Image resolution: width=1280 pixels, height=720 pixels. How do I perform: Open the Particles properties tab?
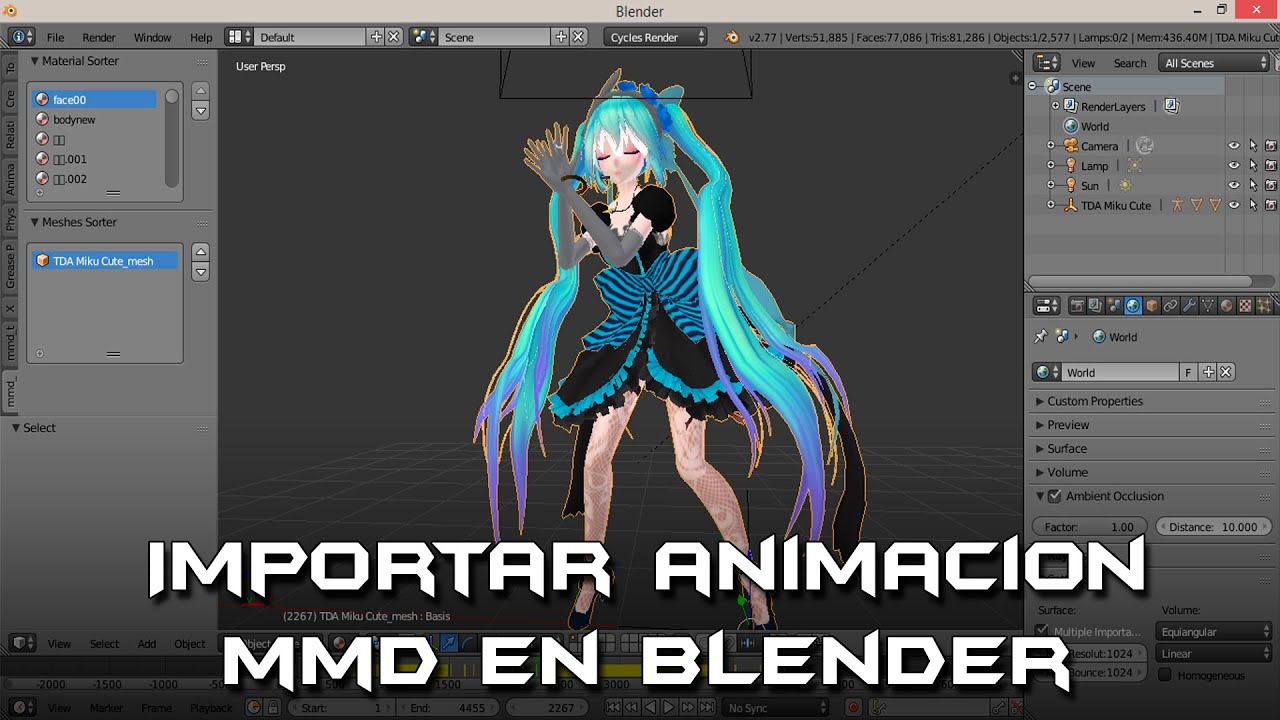point(1264,306)
